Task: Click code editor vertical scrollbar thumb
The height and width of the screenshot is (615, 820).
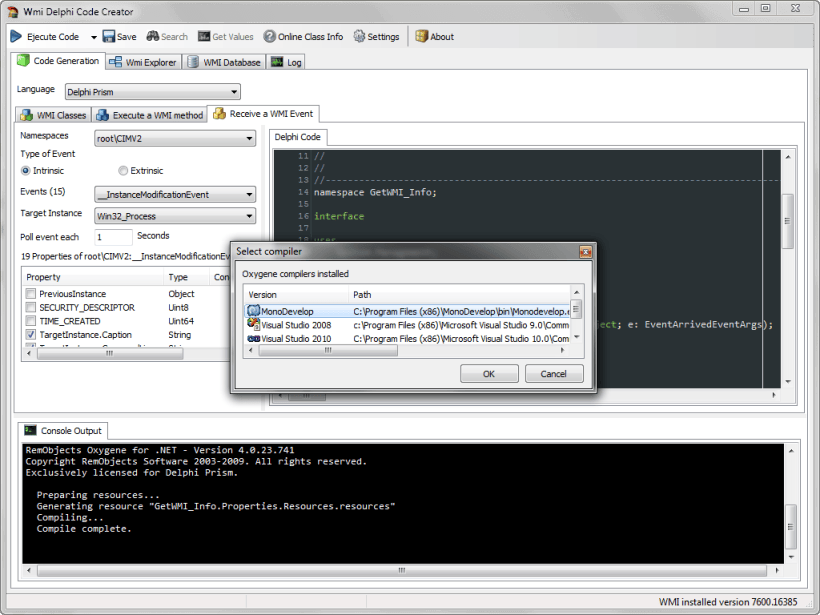Action: 788,221
